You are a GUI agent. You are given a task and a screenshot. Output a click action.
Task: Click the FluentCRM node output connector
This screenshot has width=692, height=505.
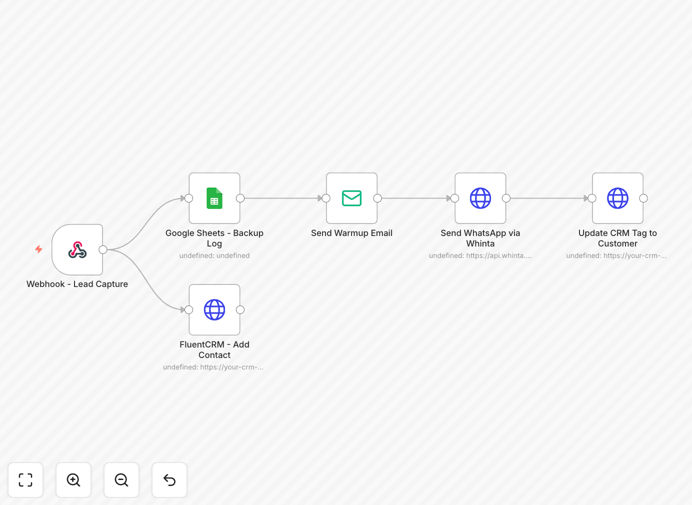pyautogui.click(x=240, y=310)
